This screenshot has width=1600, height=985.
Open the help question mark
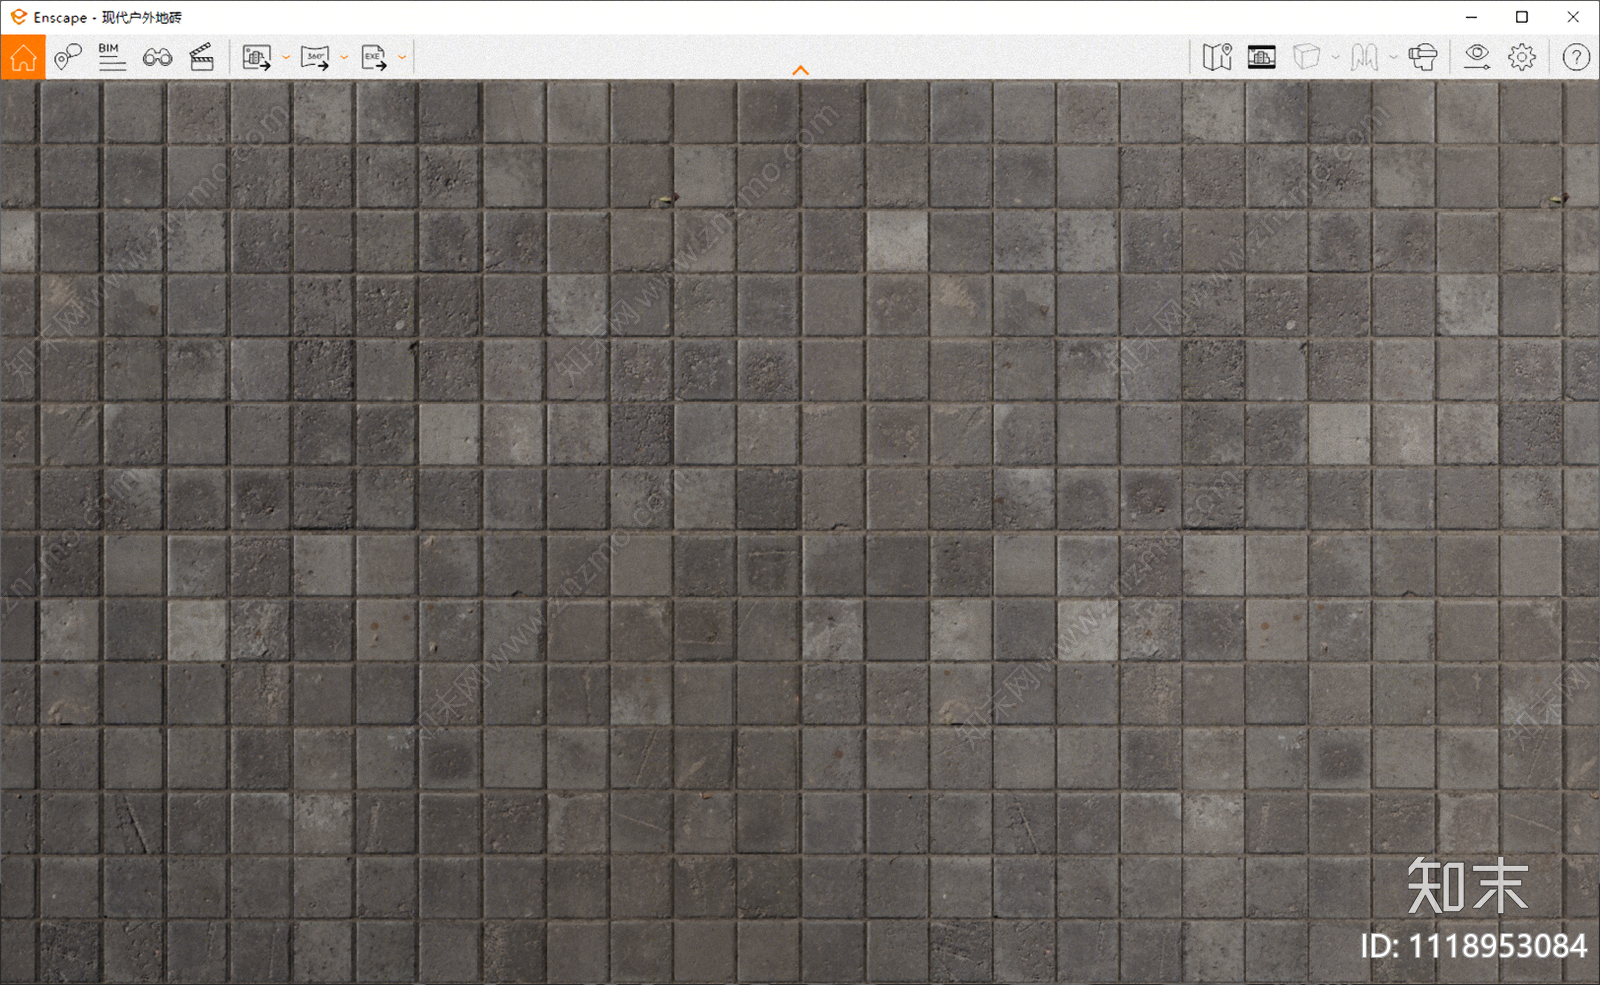1576,57
